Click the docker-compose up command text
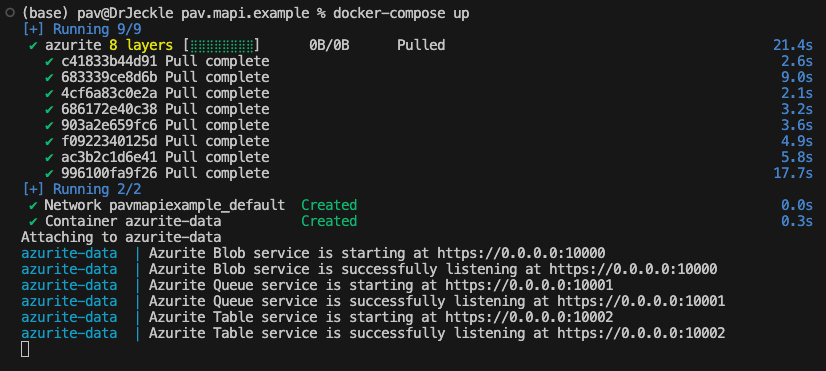 (401, 14)
